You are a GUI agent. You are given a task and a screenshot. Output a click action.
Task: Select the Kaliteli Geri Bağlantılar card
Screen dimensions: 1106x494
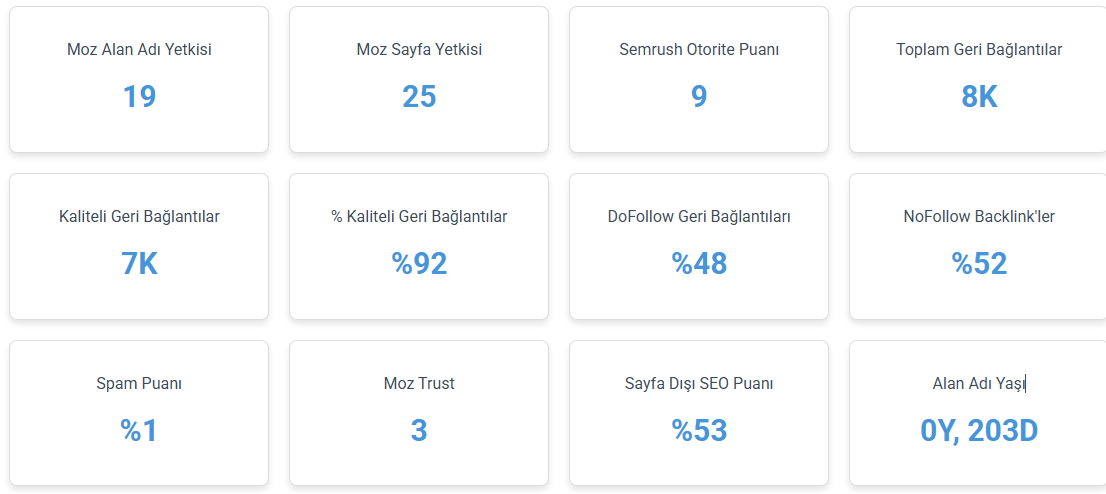coord(139,246)
